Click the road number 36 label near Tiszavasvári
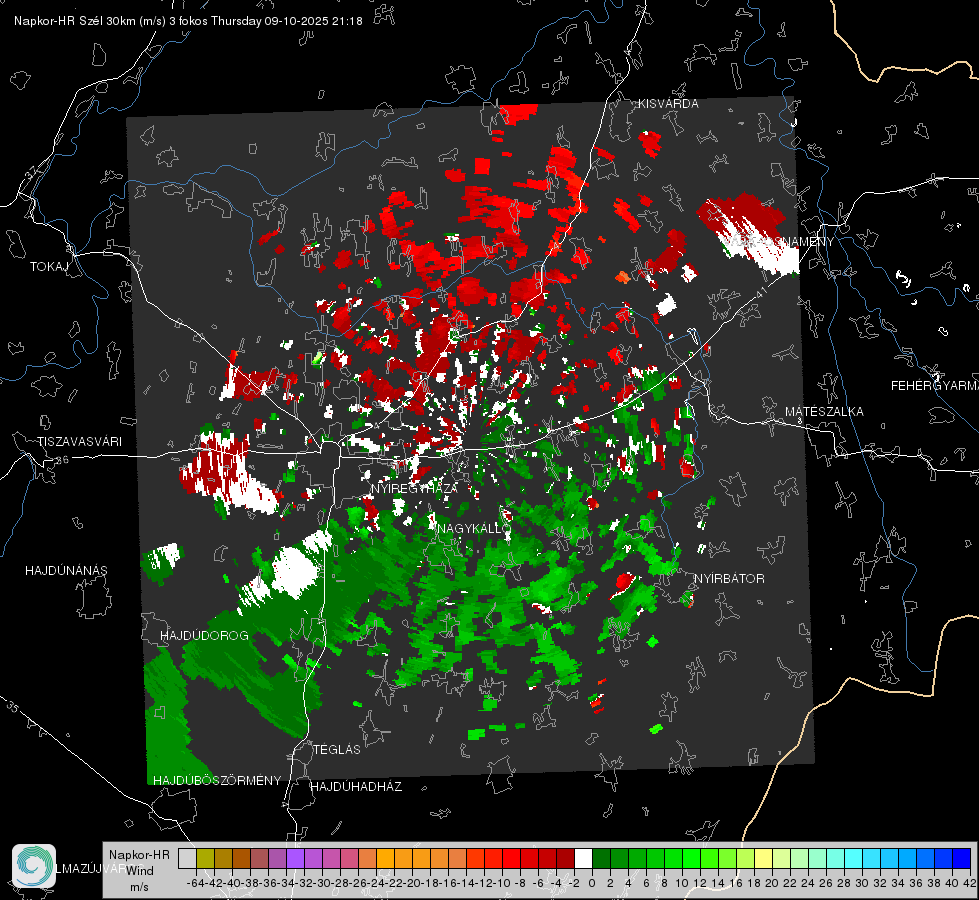Viewport: 979px width, 900px height. (x=62, y=459)
